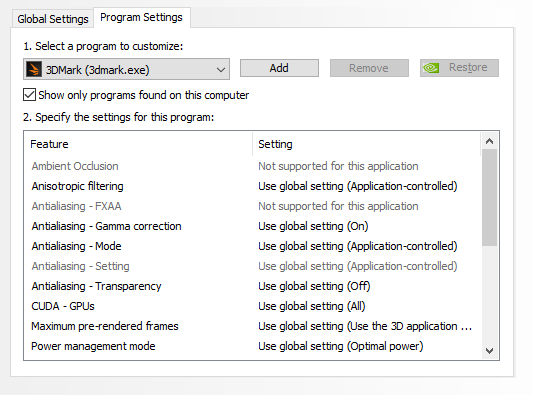Click the Restore button

coord(459,68)
